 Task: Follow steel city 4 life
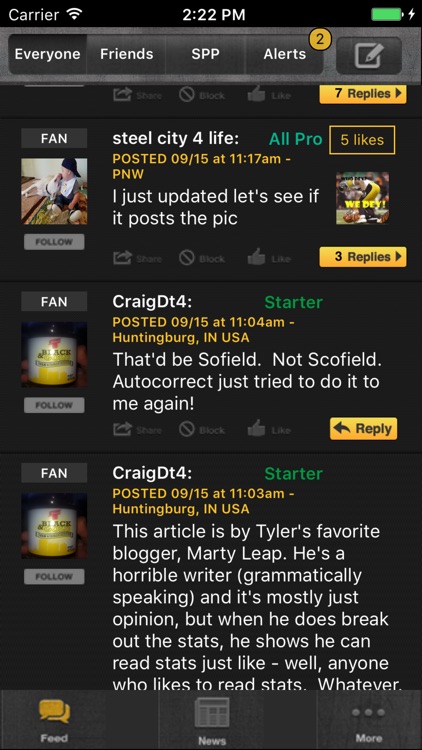tap(54, 242)
